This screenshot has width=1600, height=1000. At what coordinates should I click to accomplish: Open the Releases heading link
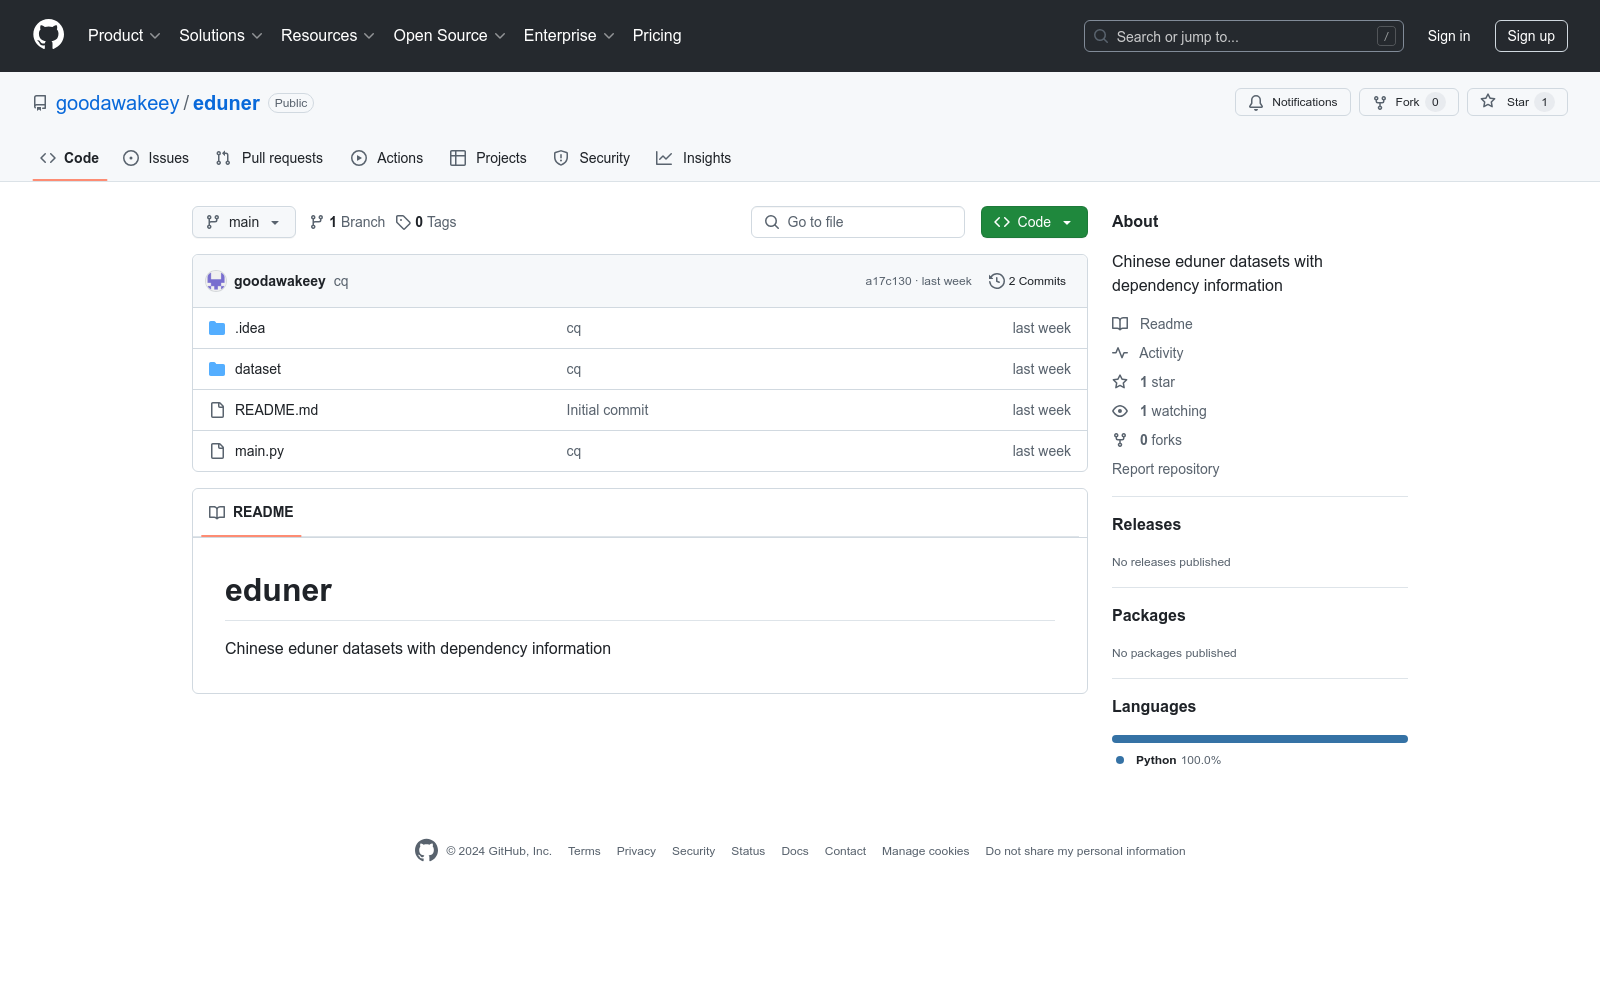1146,524
